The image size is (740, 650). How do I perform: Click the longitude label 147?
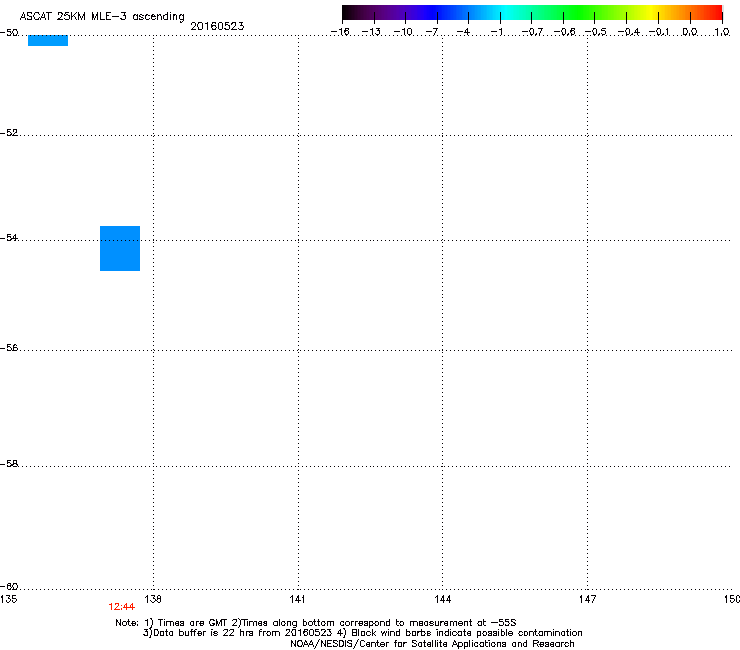(x=587, y=599)
